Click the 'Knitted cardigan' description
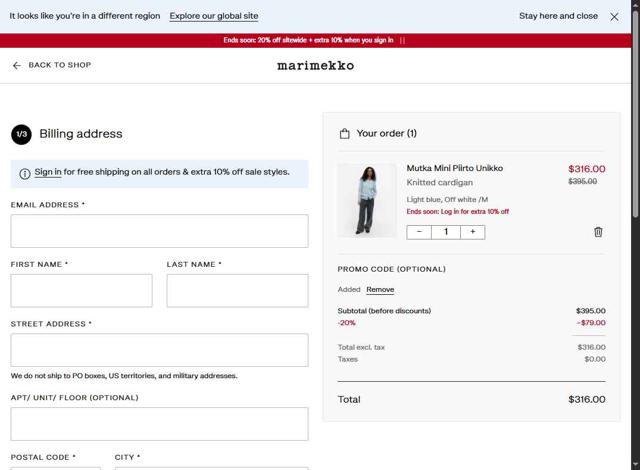640x470 pixels. click(x=440, y=182)
